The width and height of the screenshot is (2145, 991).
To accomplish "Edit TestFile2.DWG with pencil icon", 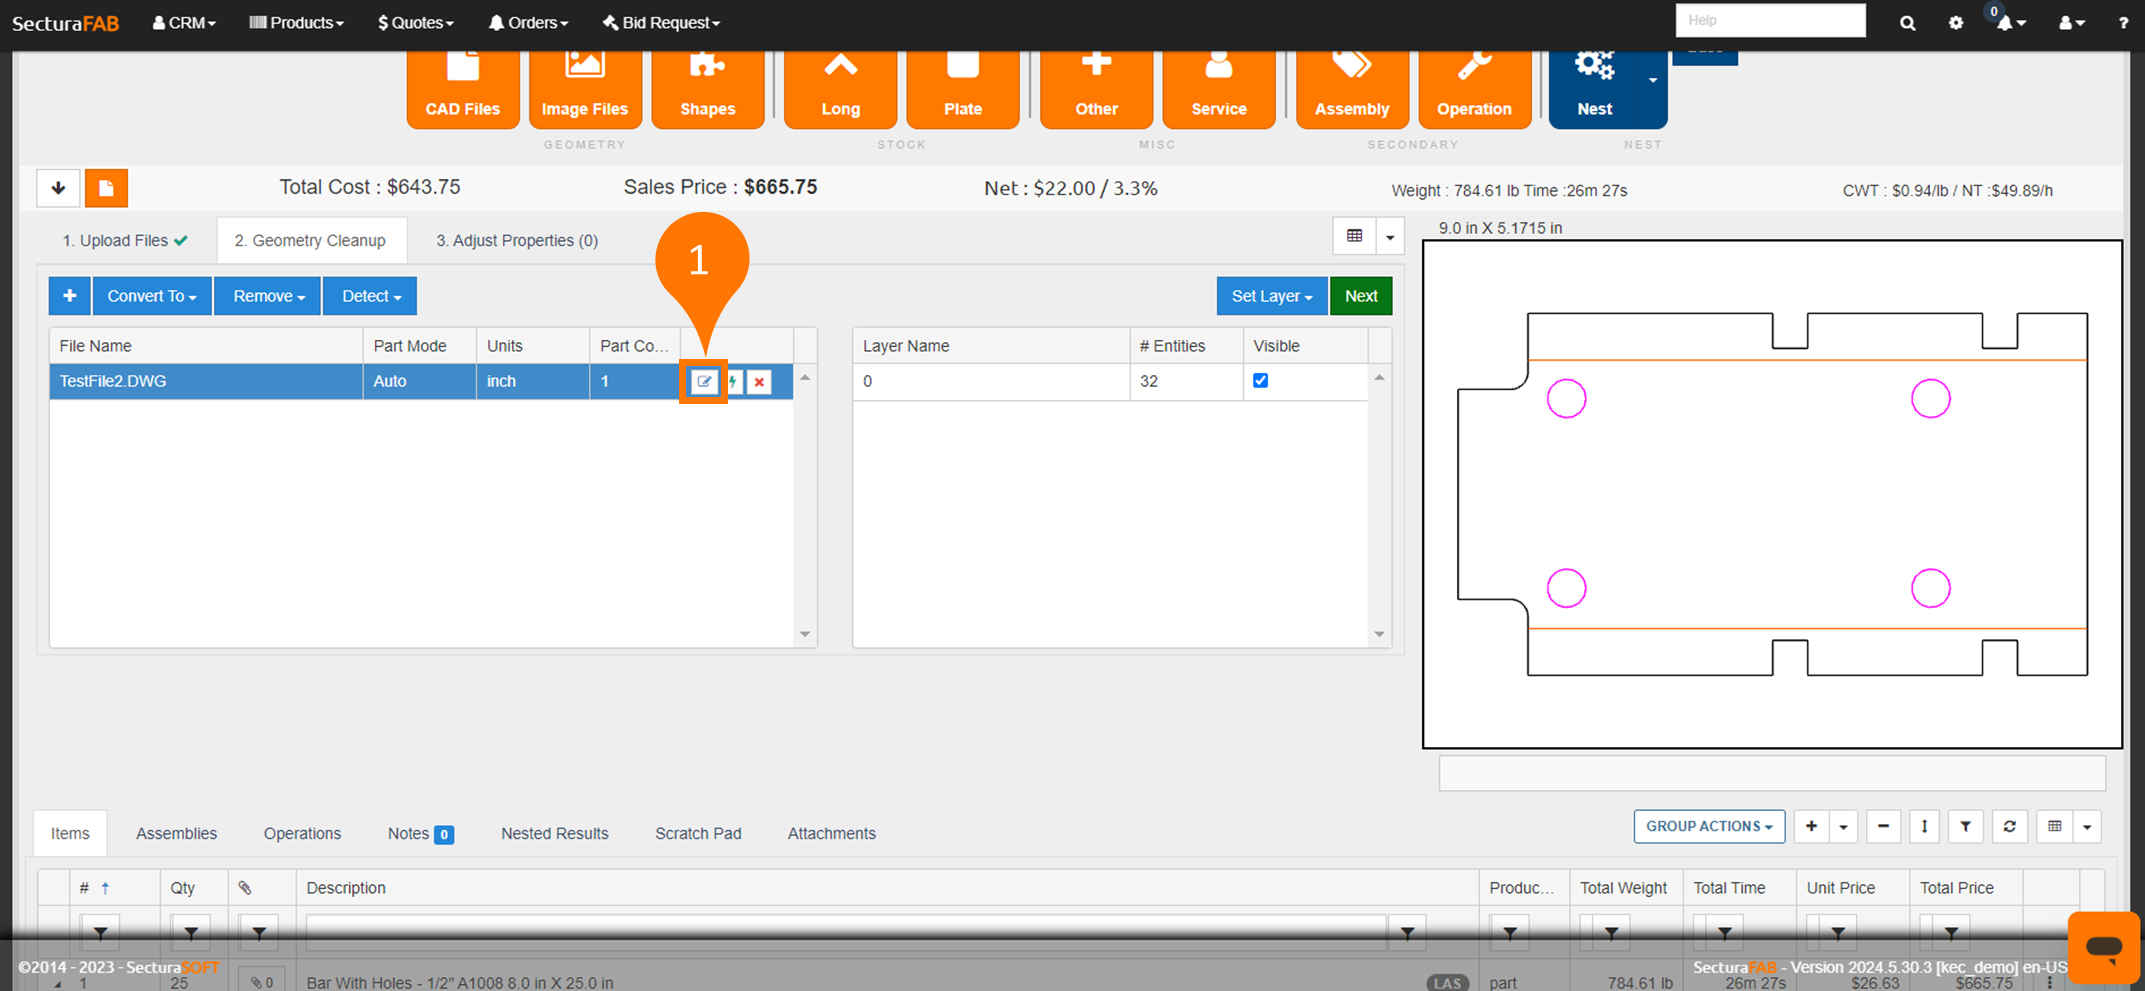I will 704,381.
